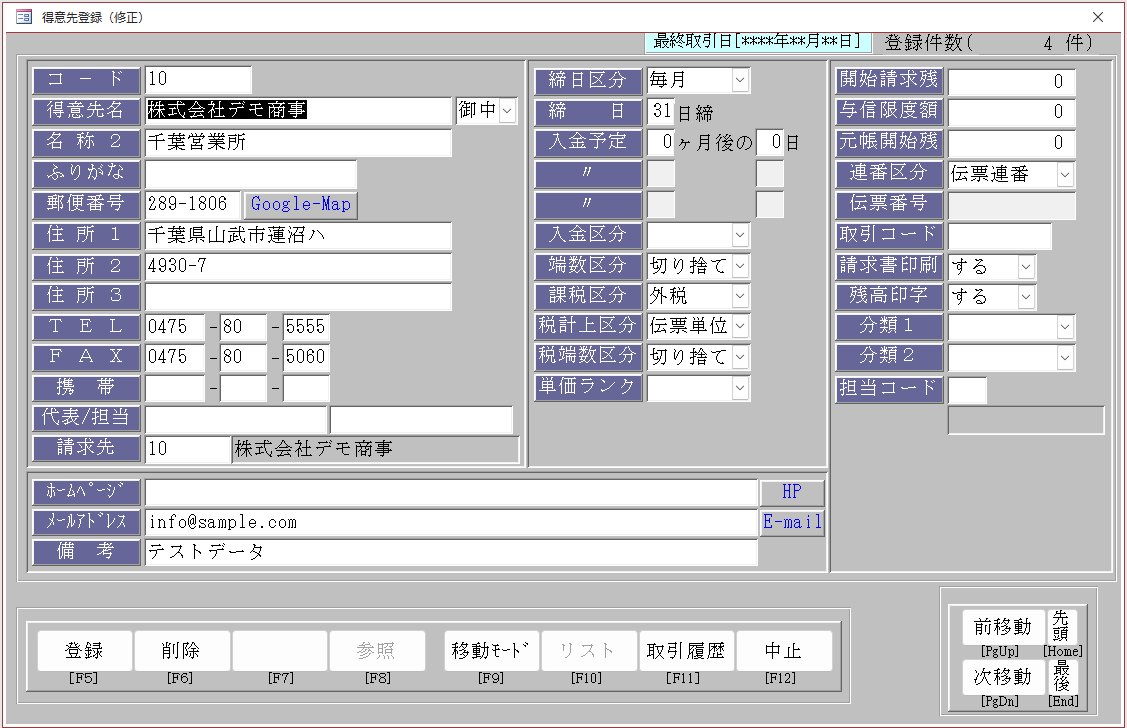Go to previous record with 前移動
1127x728 pixels.
[x=1003, y=627]
